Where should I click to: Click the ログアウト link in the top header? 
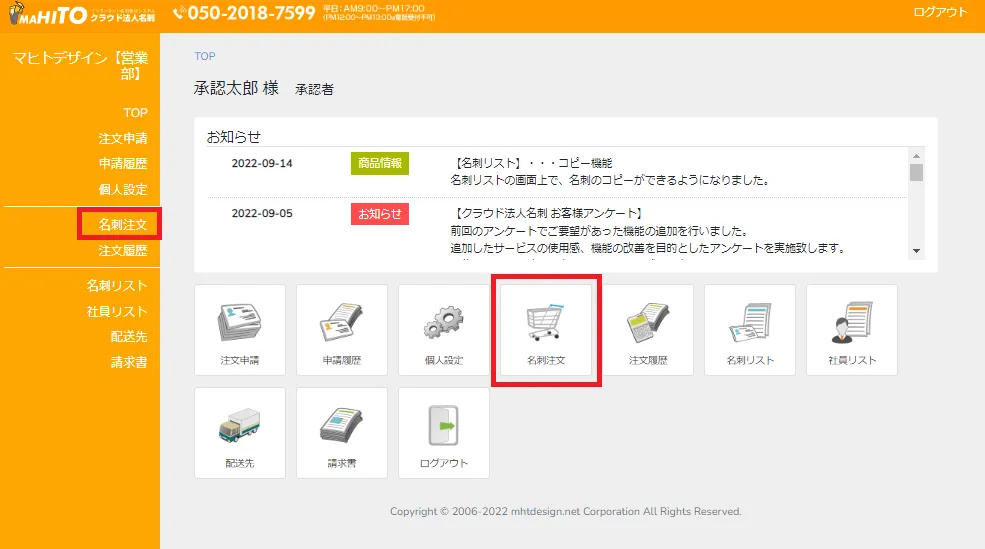point(940,12)
